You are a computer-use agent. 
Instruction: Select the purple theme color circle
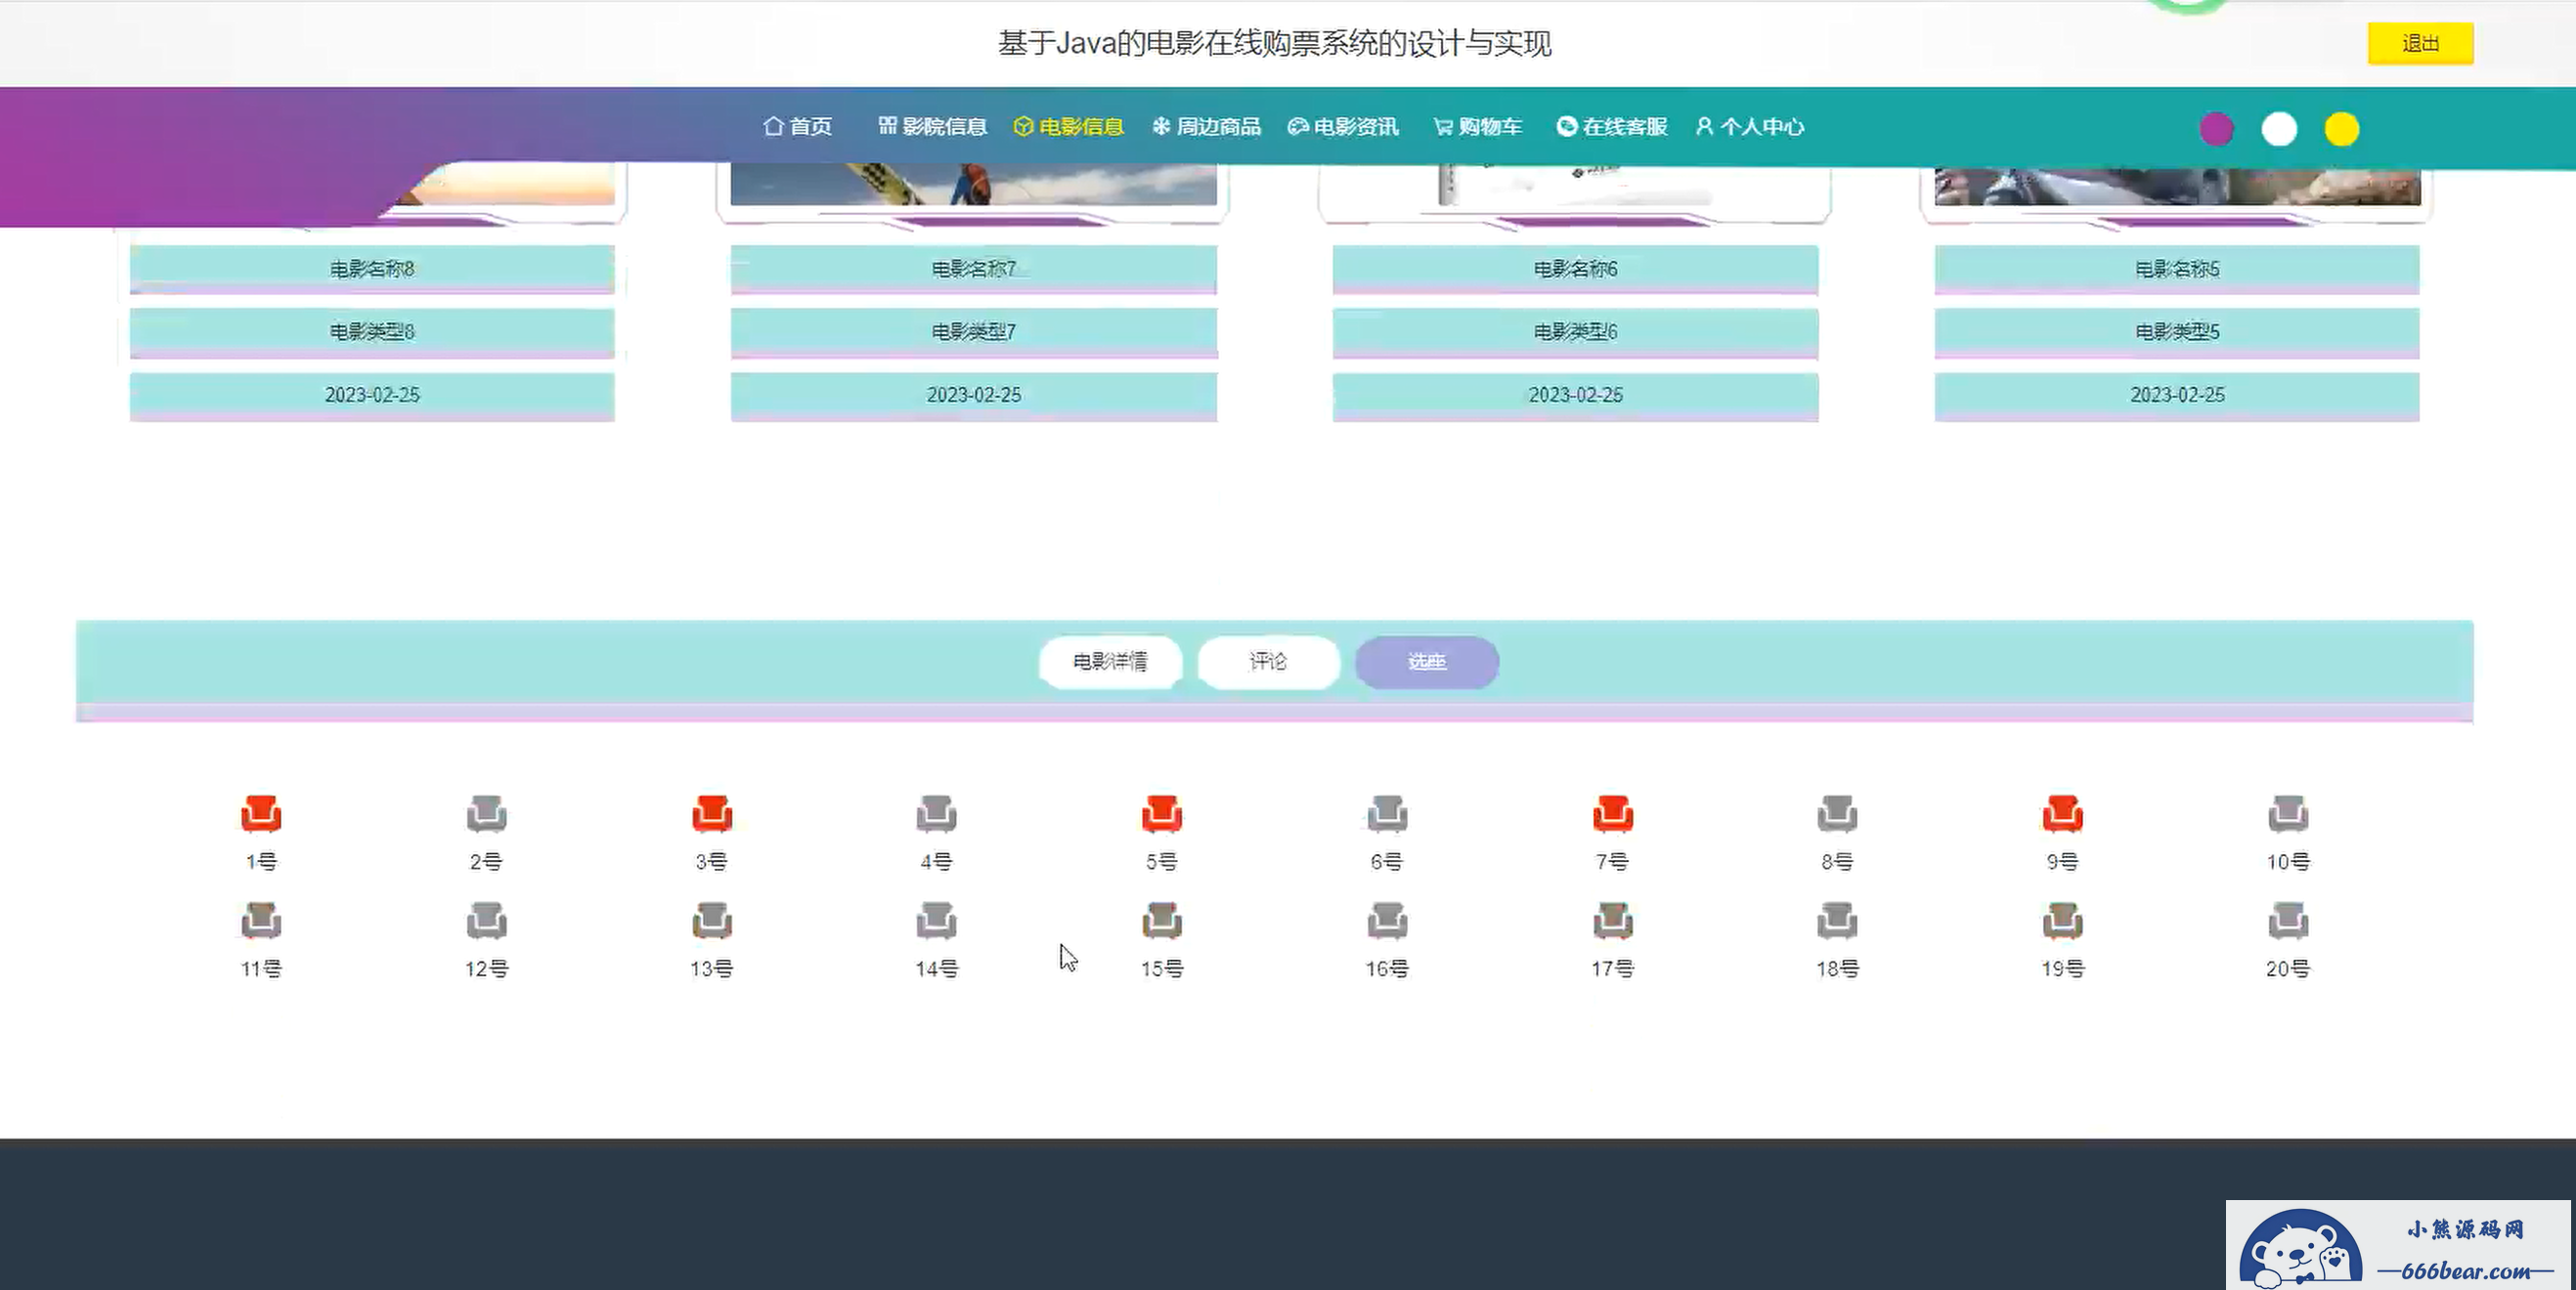click(x=2216, y=129)
